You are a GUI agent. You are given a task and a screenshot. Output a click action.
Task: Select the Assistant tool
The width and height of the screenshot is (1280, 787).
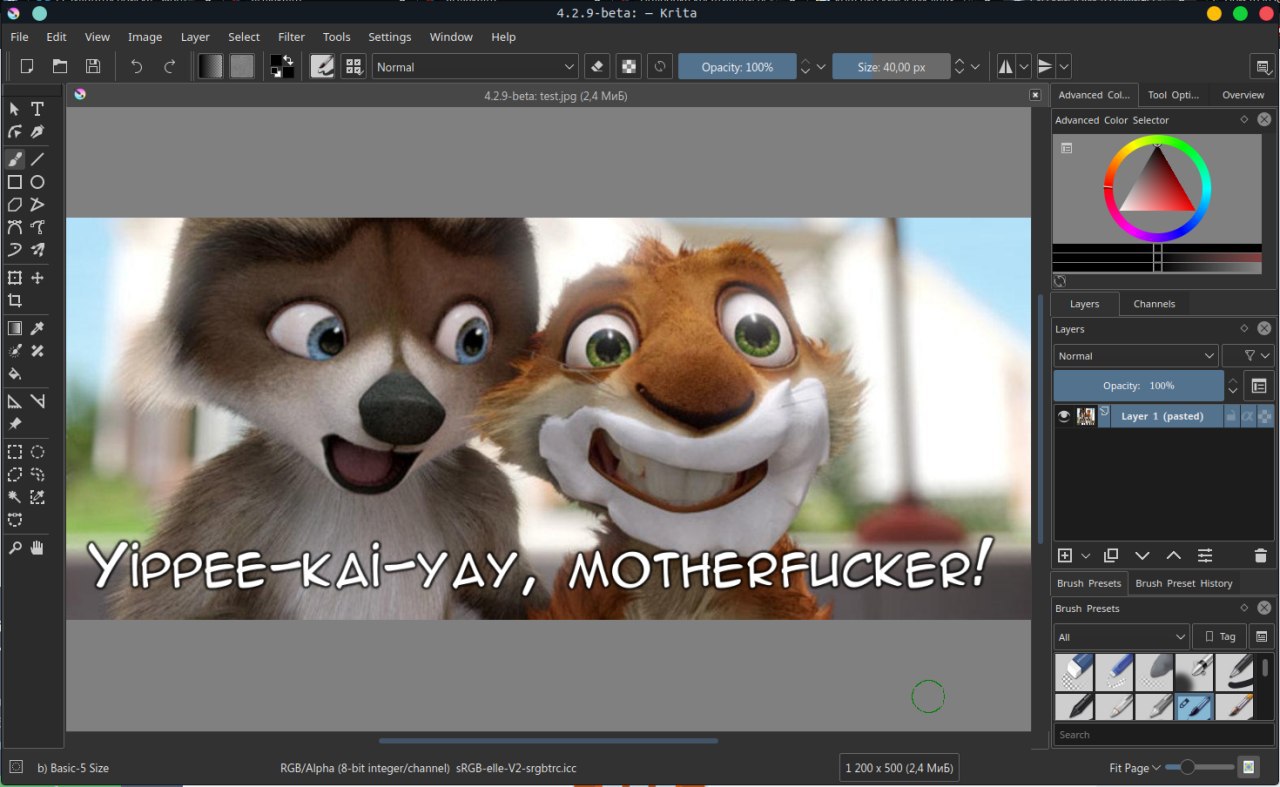coord(15,401)
